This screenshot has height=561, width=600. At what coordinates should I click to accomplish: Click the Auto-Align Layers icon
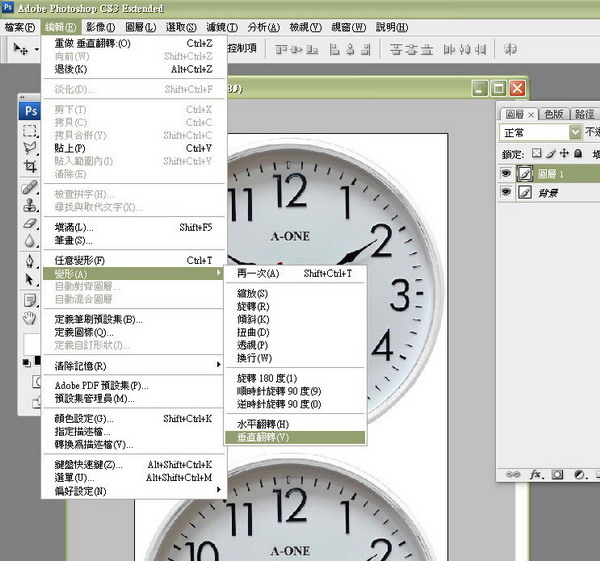(x=510, y=49)
